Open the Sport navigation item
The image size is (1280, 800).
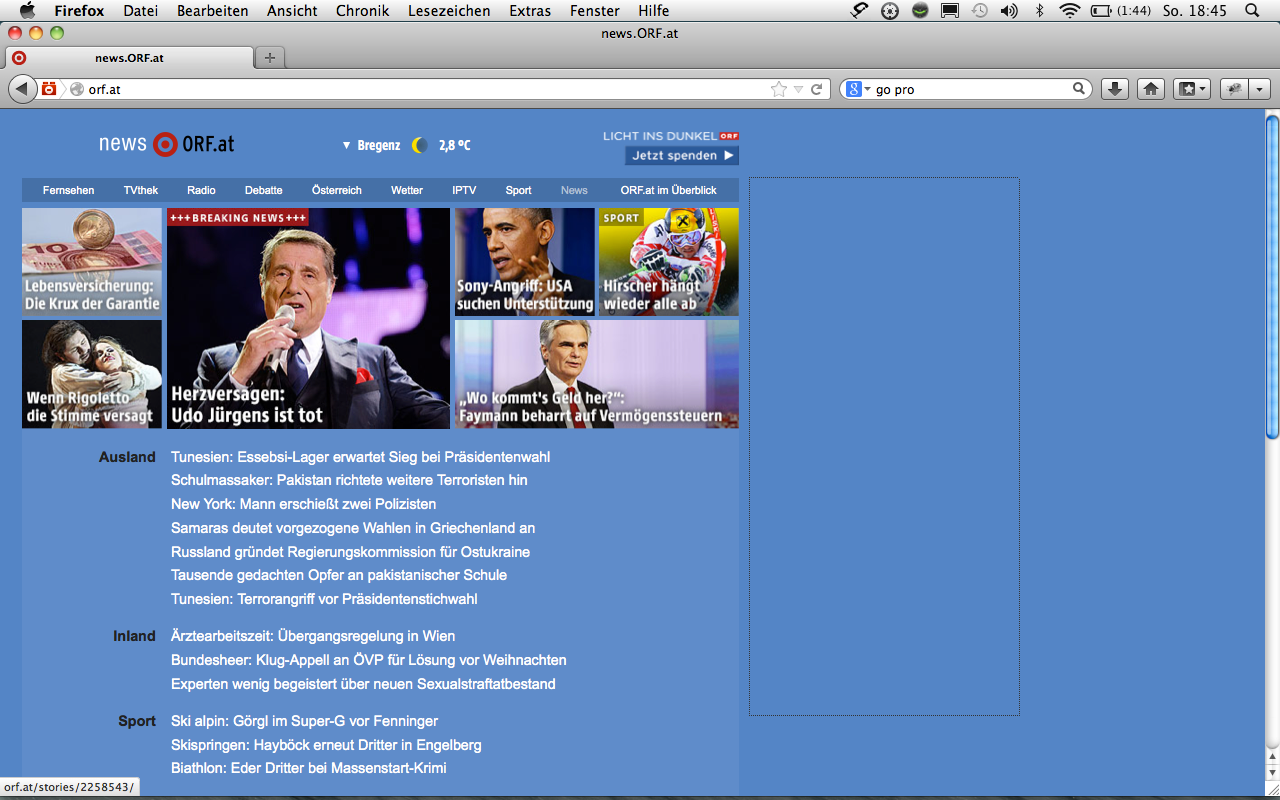tap(518, 190)
